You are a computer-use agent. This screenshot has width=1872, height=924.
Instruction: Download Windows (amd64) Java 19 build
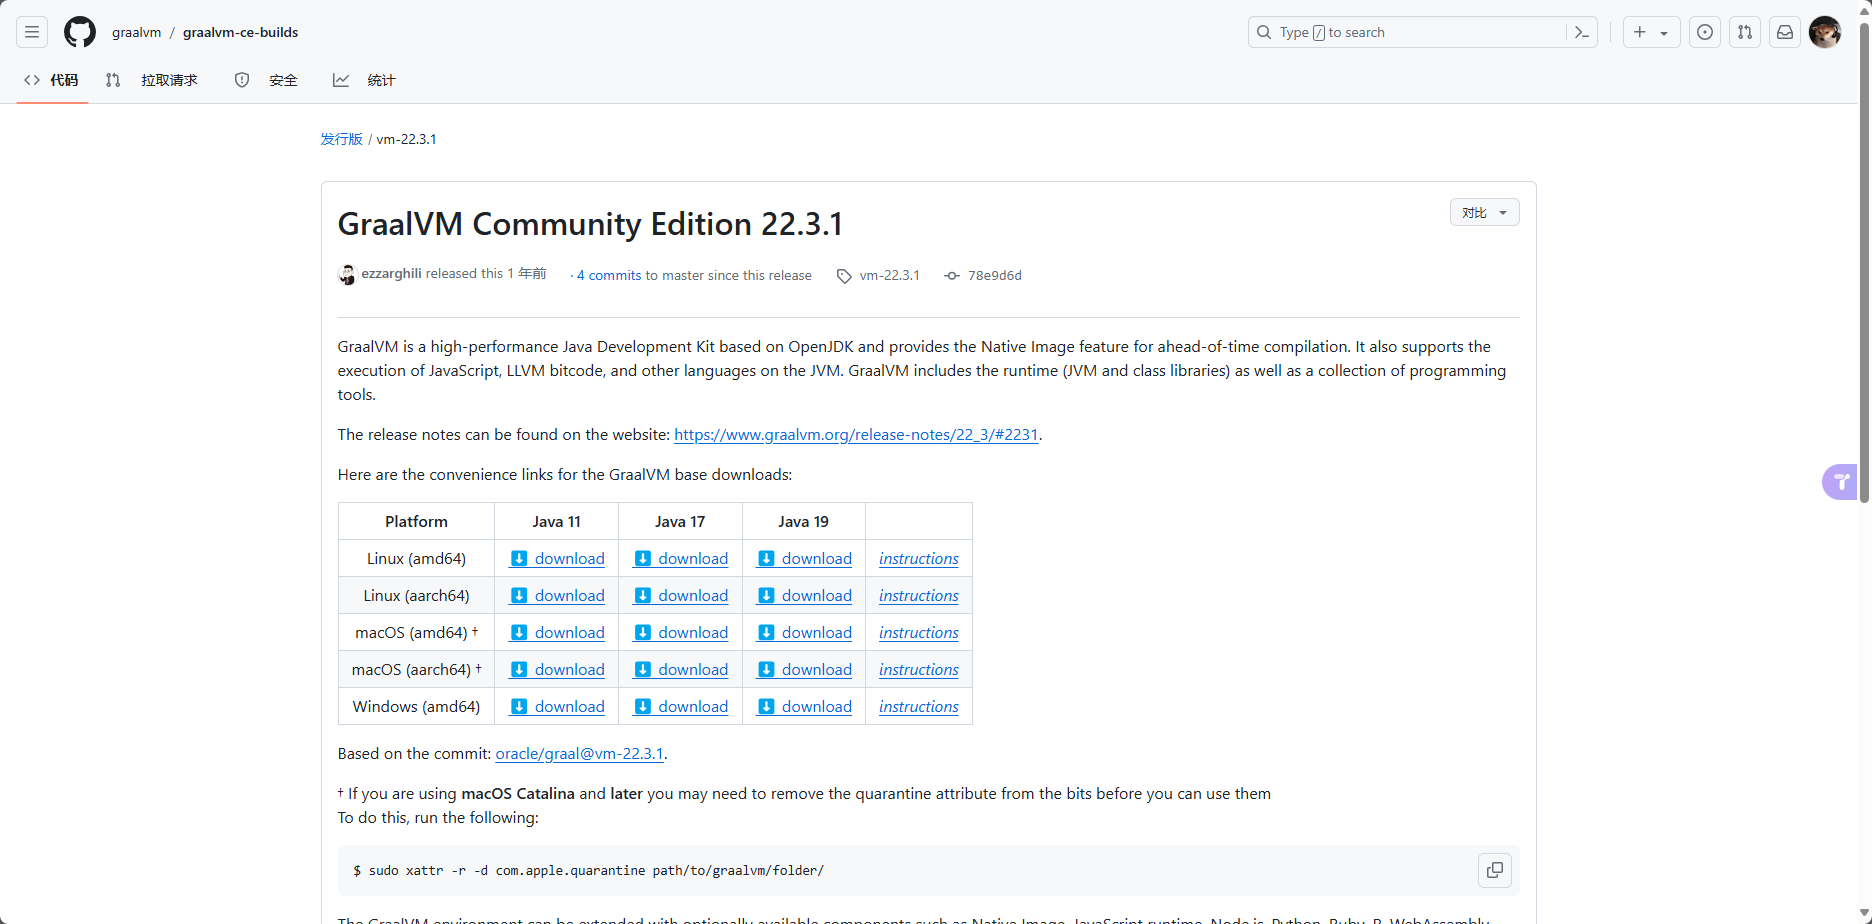coord(805,707)
